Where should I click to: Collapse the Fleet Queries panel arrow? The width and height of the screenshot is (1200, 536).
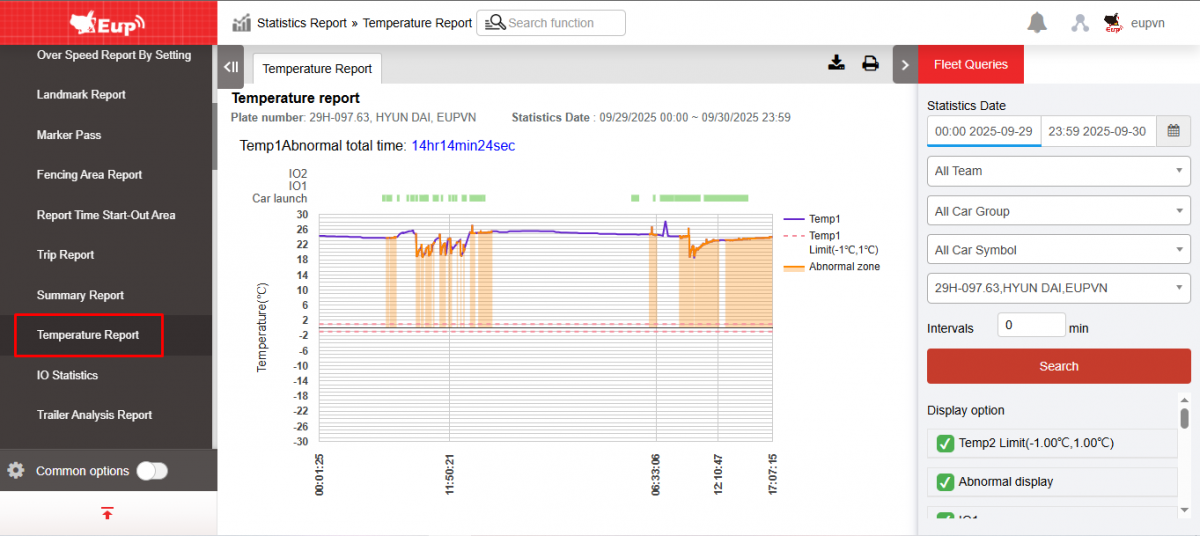click(x=905, y=65)
